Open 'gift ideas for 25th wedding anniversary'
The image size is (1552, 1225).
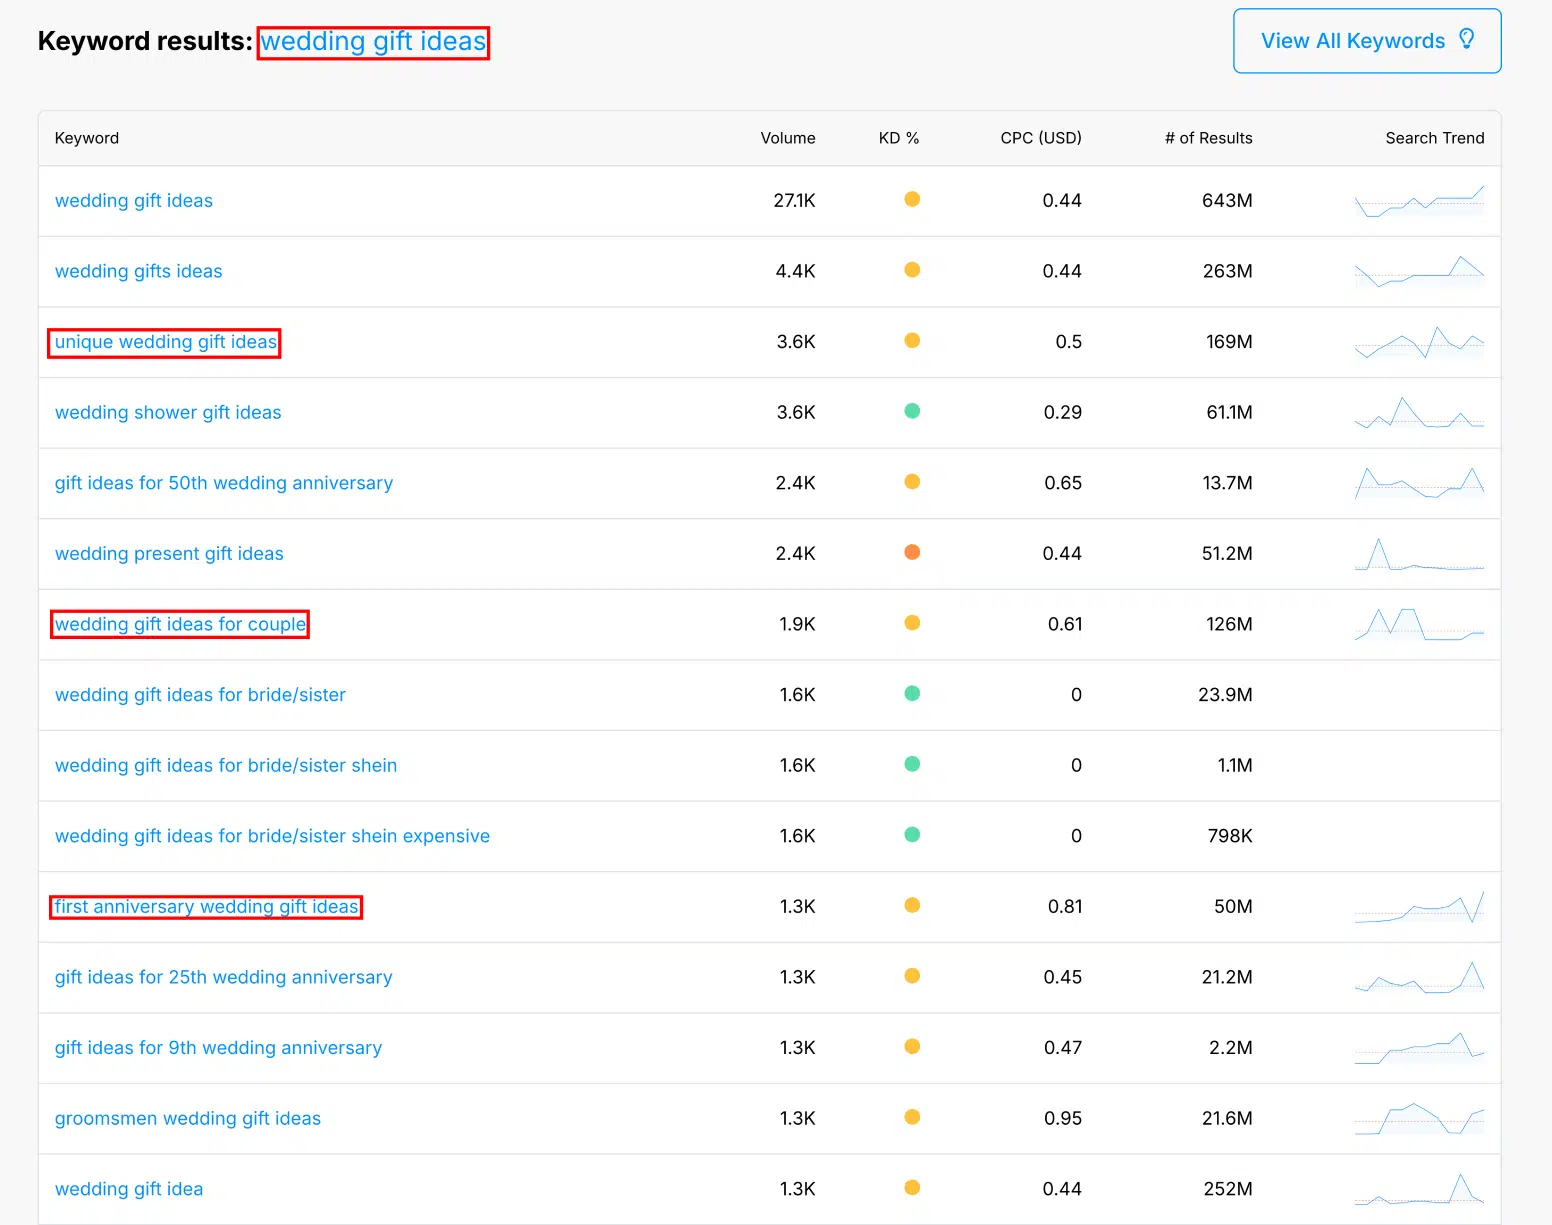[223, 977]
